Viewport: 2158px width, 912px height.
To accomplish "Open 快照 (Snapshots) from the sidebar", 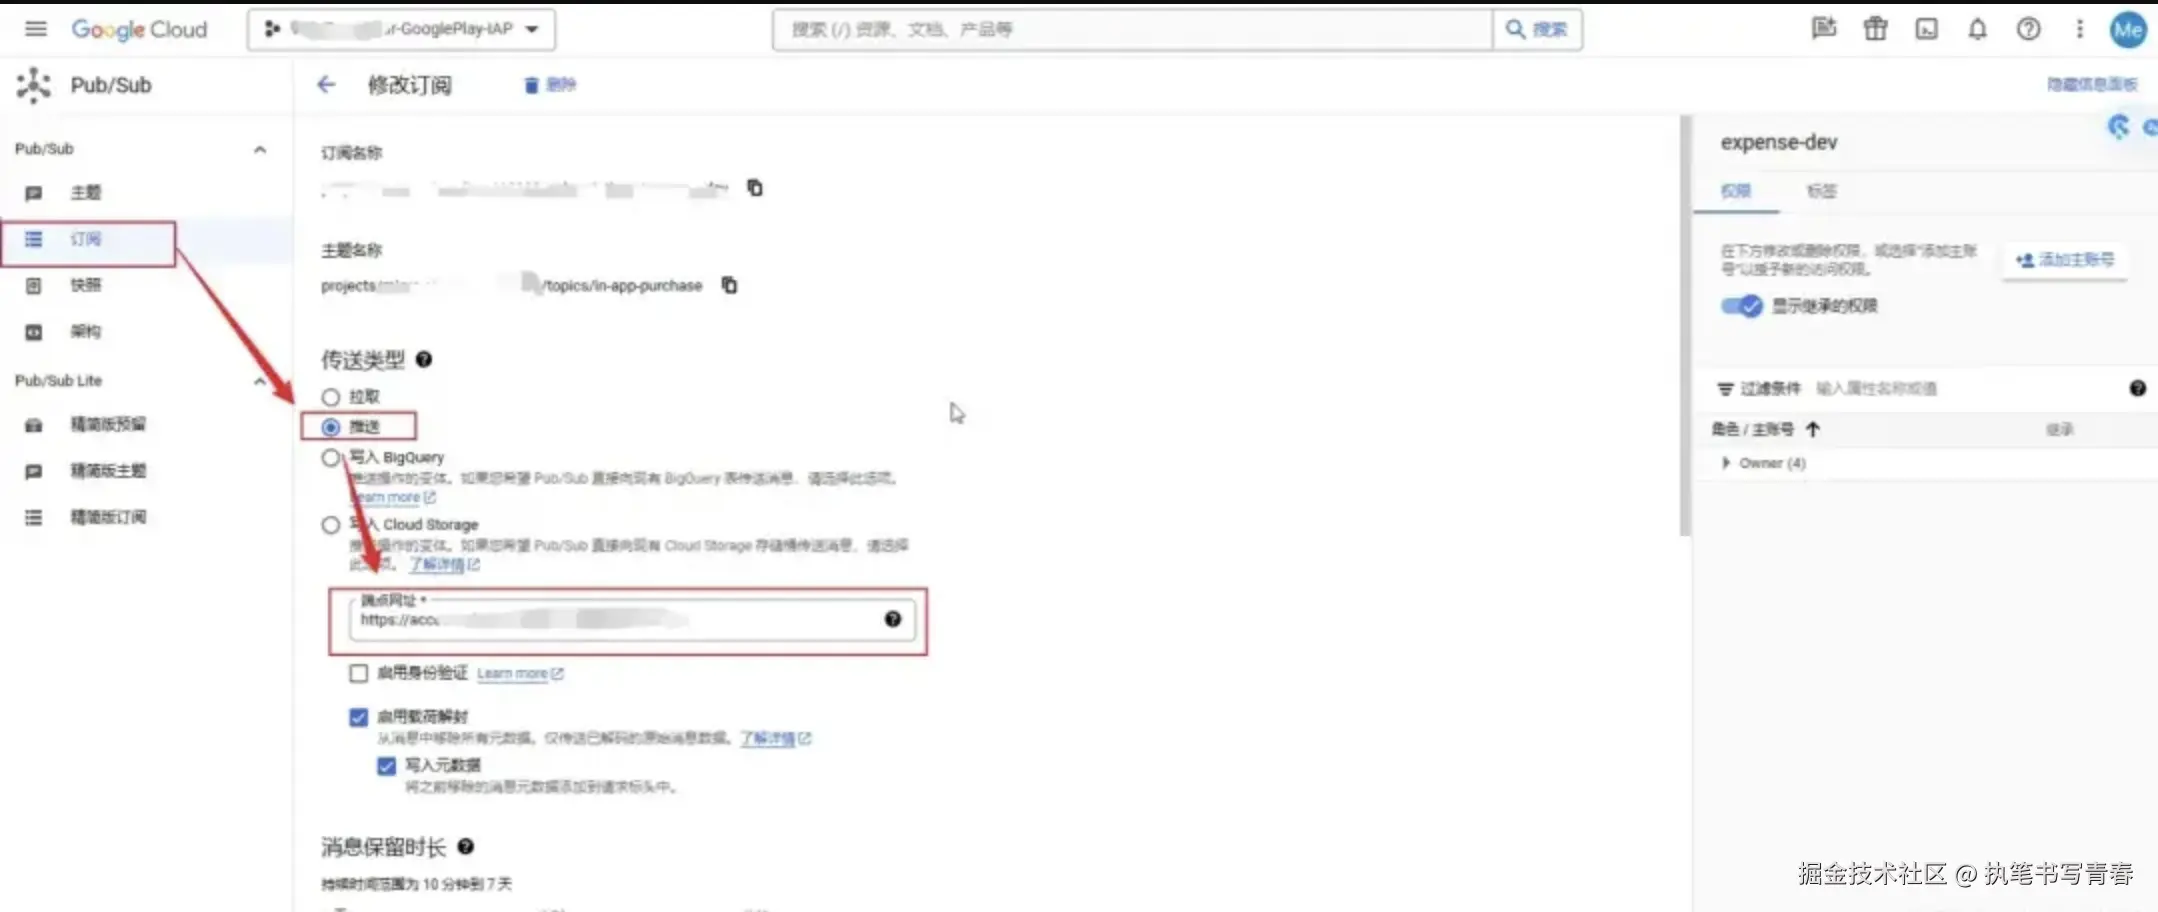I will pos(86,285).
